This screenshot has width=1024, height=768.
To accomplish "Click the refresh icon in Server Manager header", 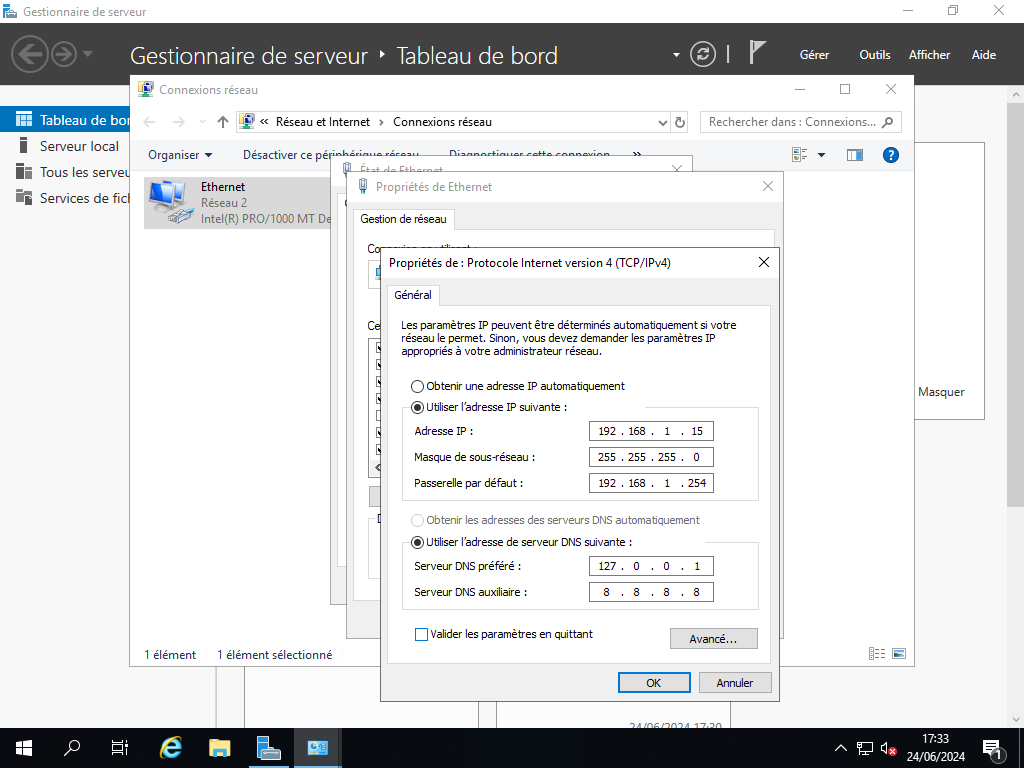I will (x=703, y=54).
